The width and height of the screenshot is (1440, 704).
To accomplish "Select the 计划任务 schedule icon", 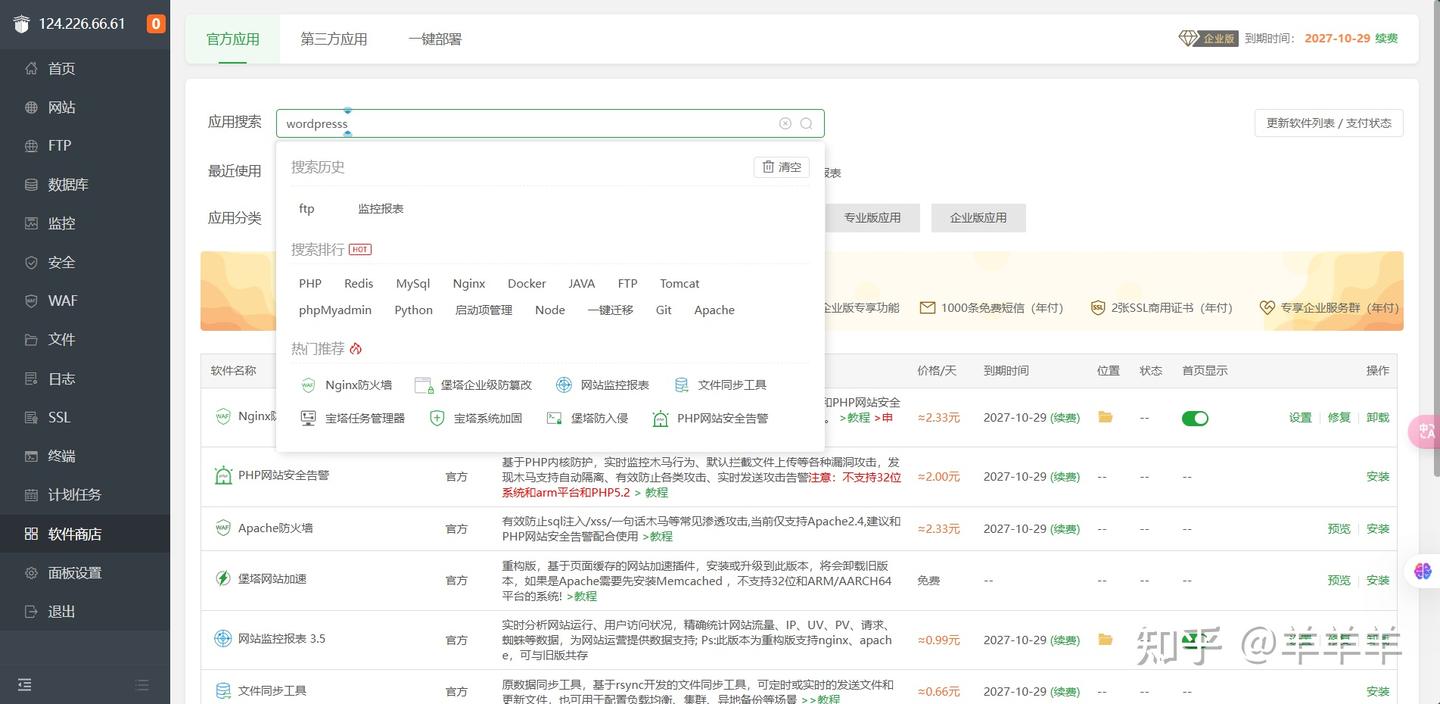I will tap(31, 495).
